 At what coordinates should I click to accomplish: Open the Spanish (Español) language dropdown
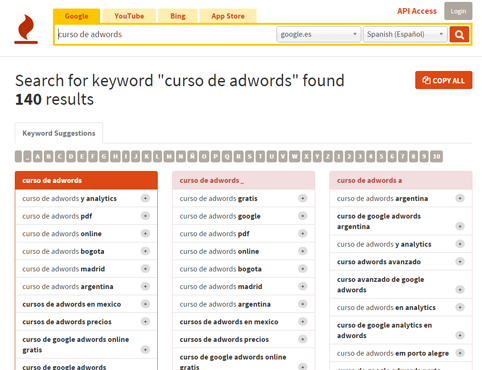[x=405, y=34]
